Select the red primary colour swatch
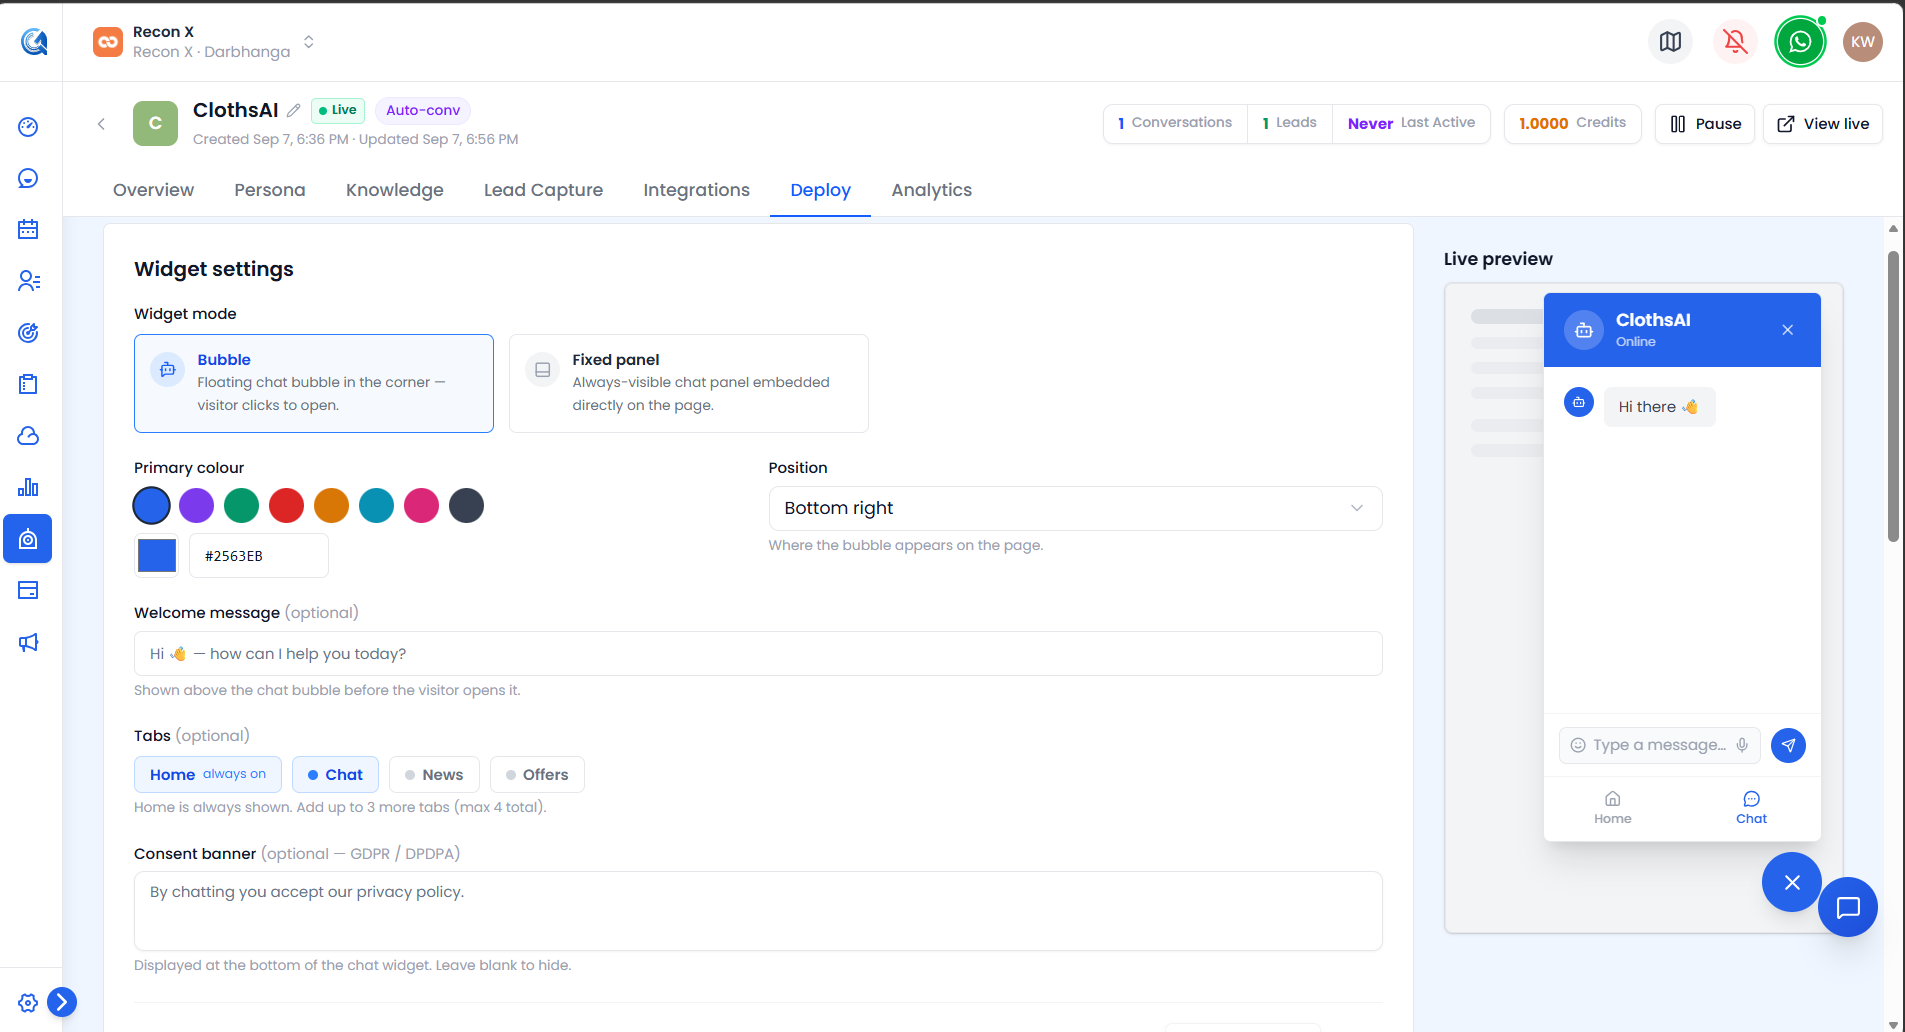This screenshot has width=1905, height=1032. 286,505
